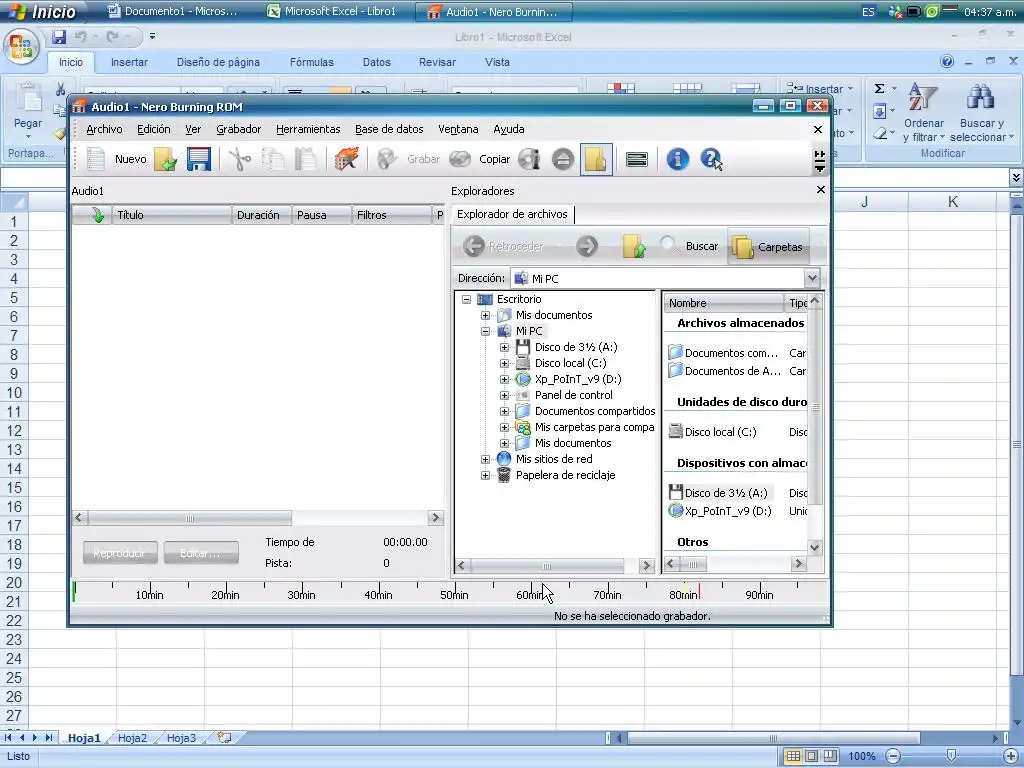Click the Grabar burn button
The image size is (1024, 768).
click(409, 159)
